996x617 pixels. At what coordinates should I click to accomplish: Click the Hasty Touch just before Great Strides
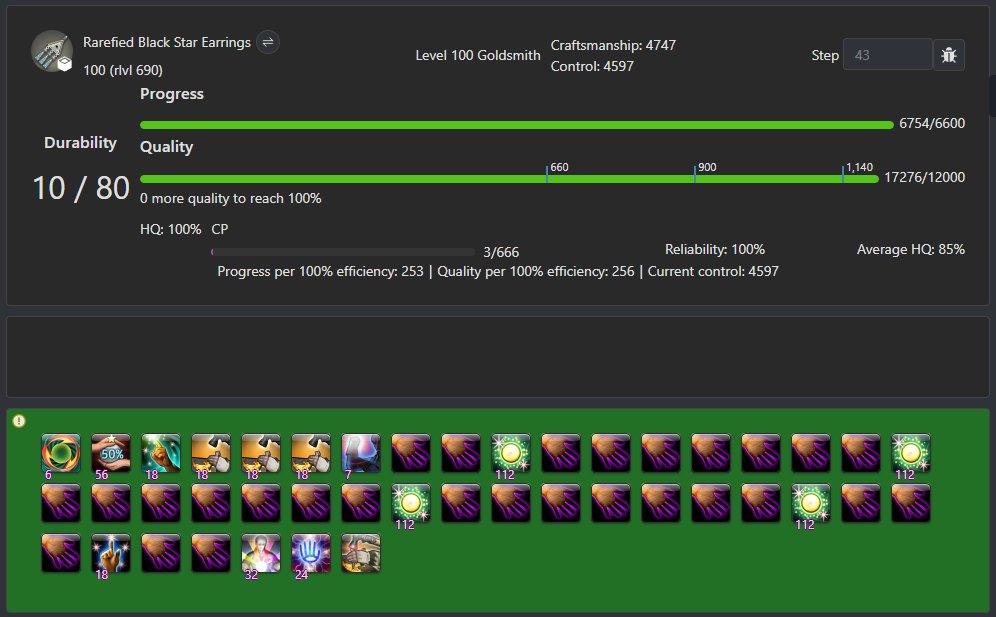[211, 553]
